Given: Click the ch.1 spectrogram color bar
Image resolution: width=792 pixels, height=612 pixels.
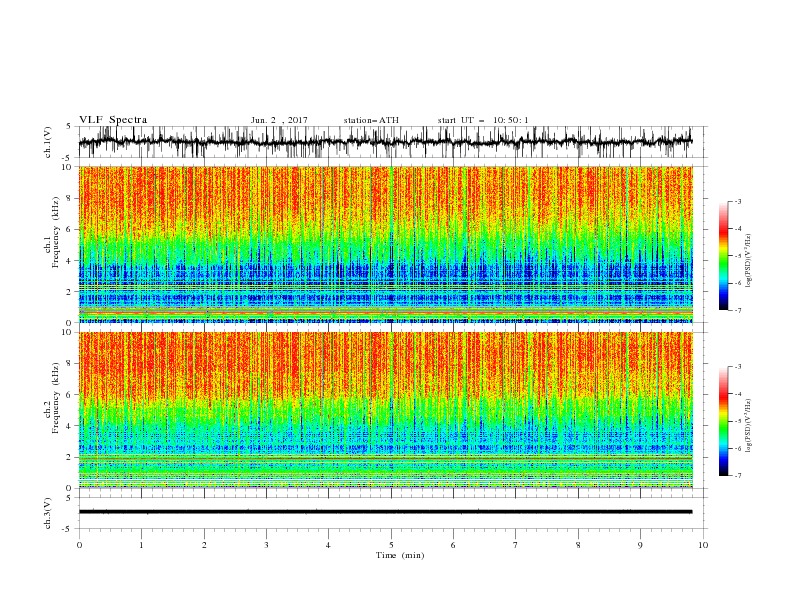Looking at the screenshot, I should pos(724,256).
